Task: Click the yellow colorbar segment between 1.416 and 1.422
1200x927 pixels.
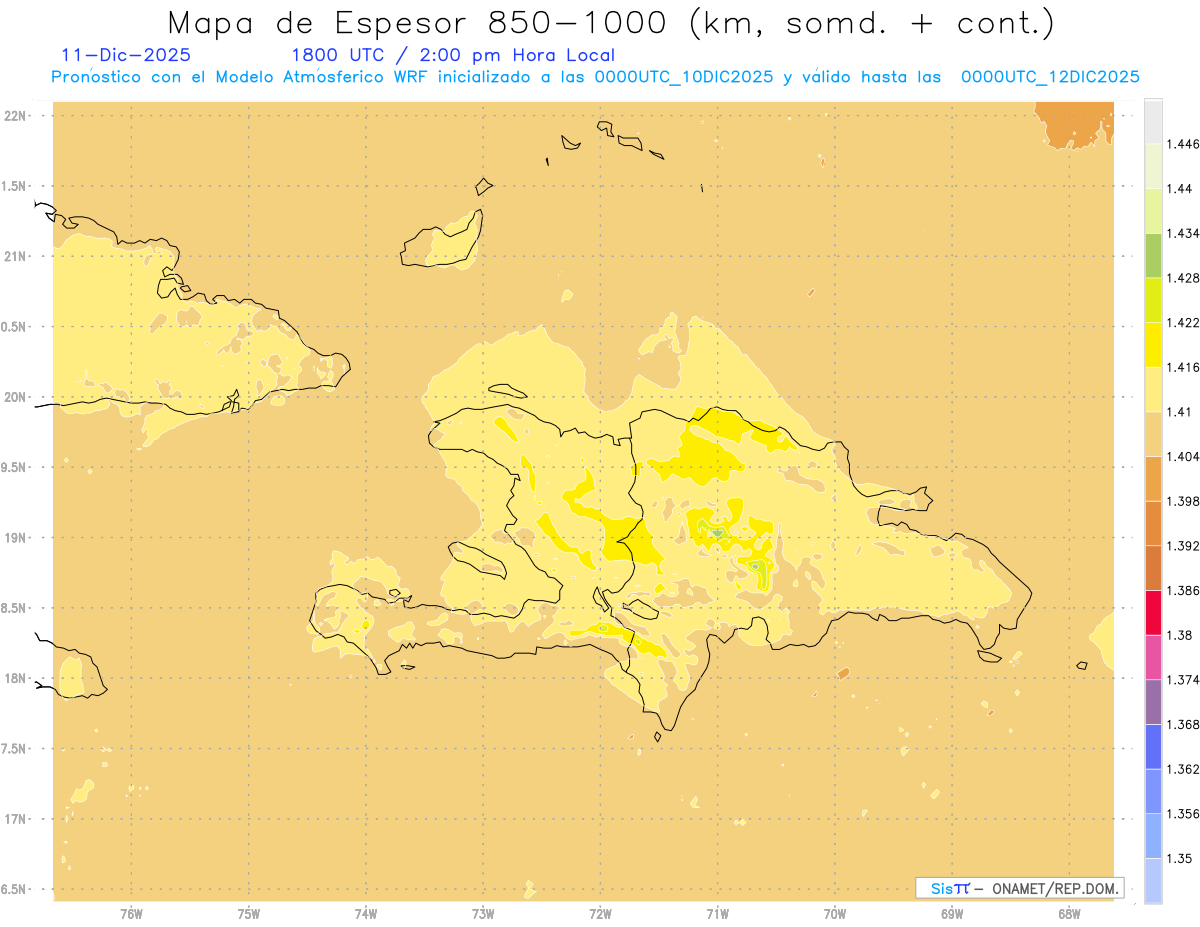Action: (1153, 345)
